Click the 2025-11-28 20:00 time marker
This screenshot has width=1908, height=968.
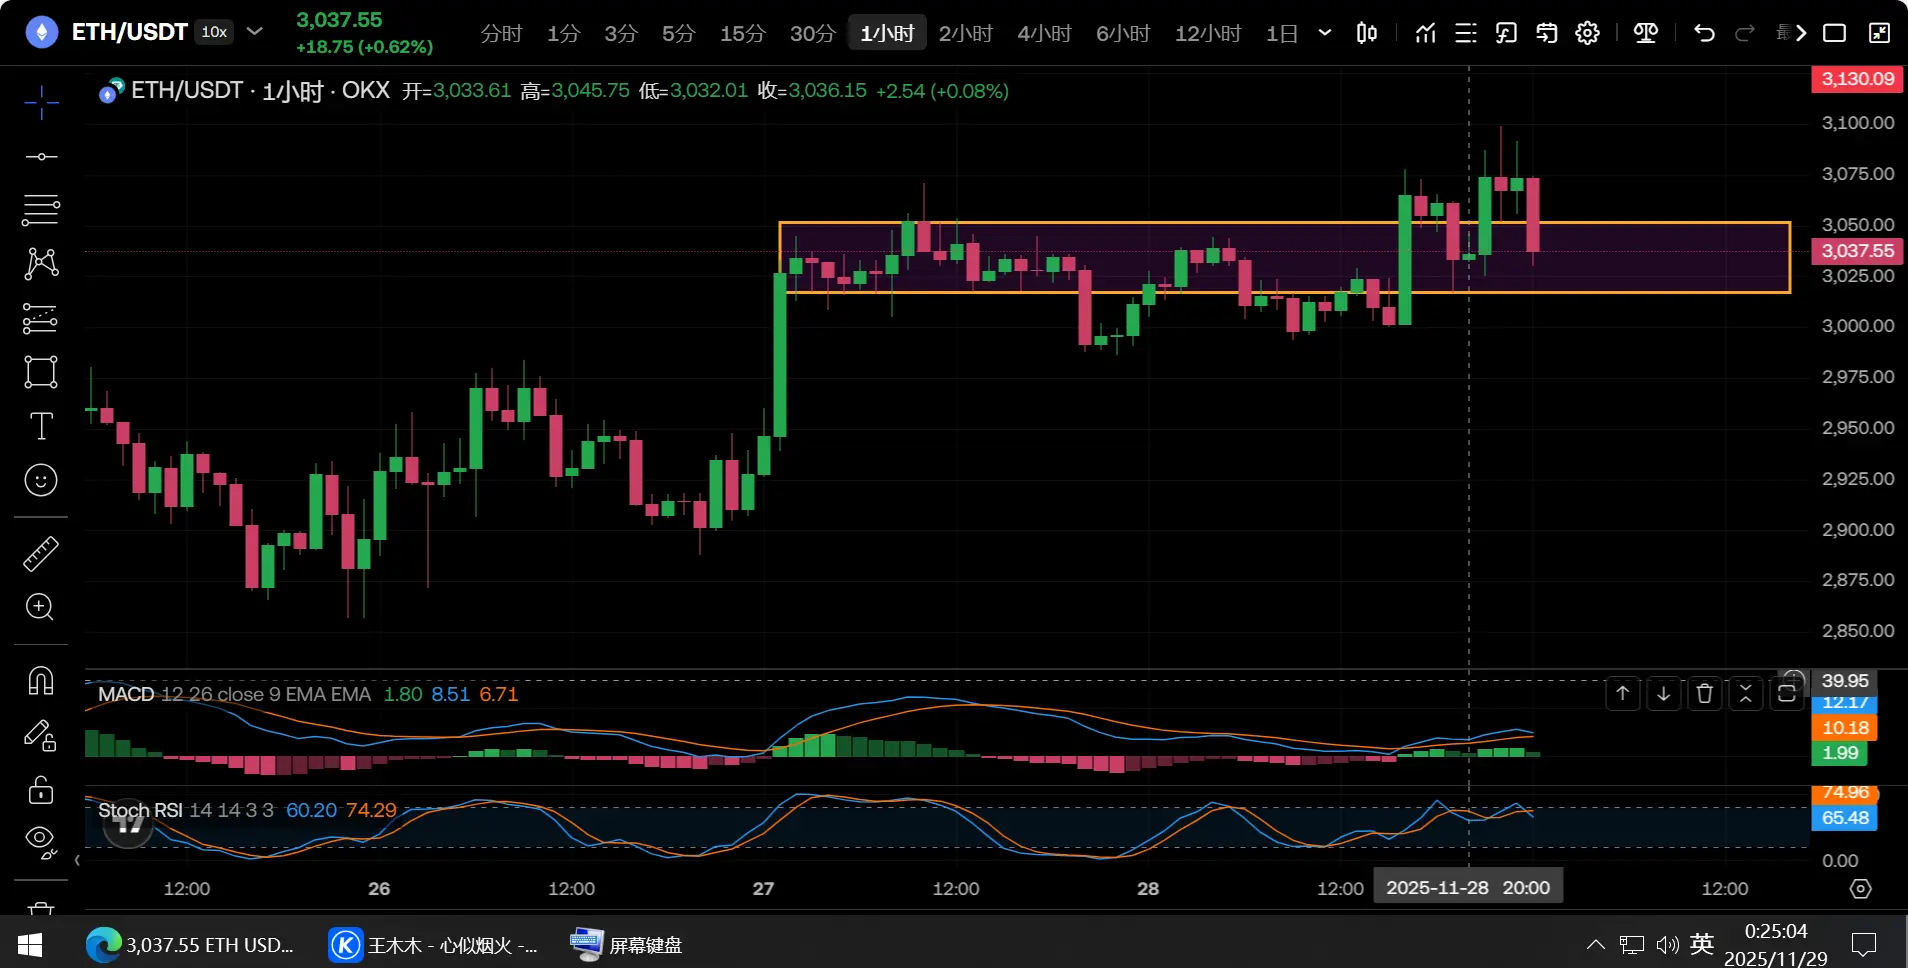point(1468,888)
